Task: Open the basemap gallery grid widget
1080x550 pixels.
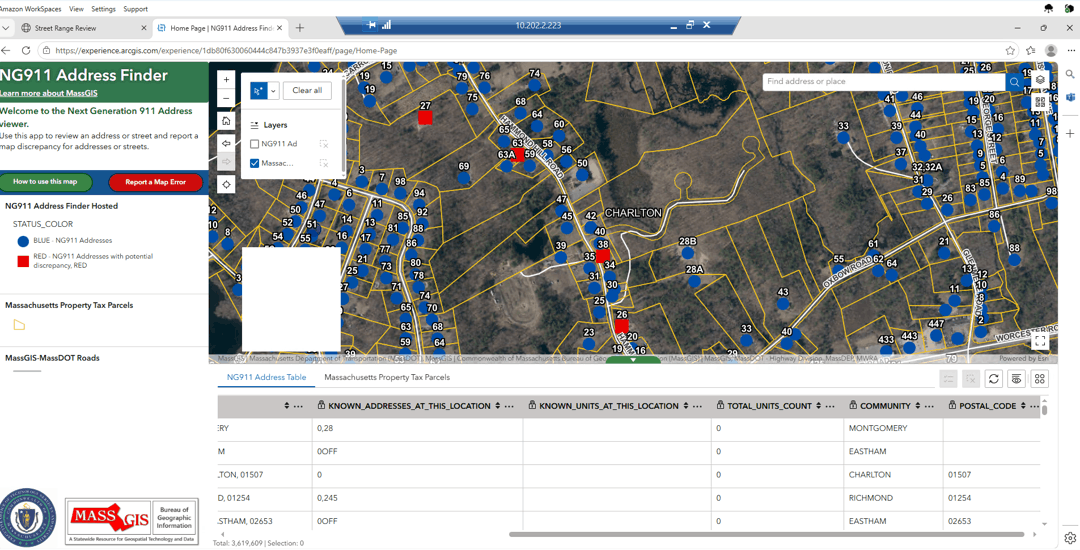Action: [x=1040, y=102]
